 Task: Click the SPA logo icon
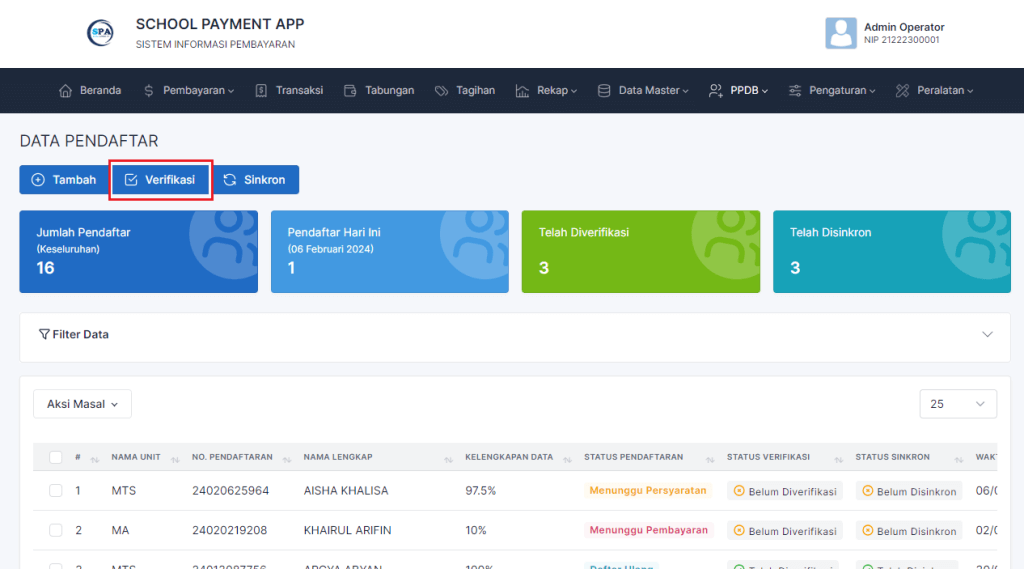point(100,32)
